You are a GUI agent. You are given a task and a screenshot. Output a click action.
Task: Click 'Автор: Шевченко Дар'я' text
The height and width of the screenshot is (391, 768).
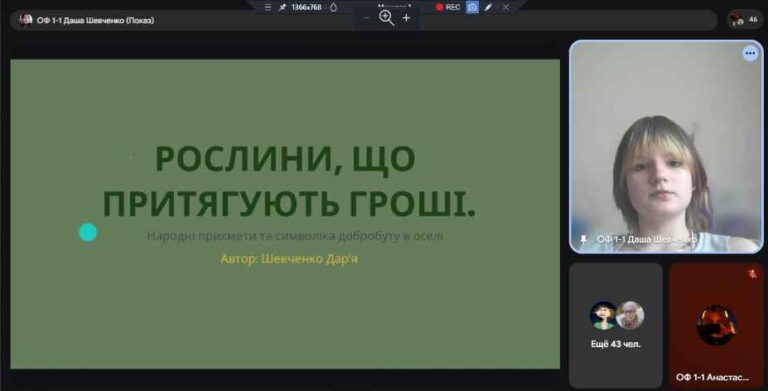pos(289,259)
